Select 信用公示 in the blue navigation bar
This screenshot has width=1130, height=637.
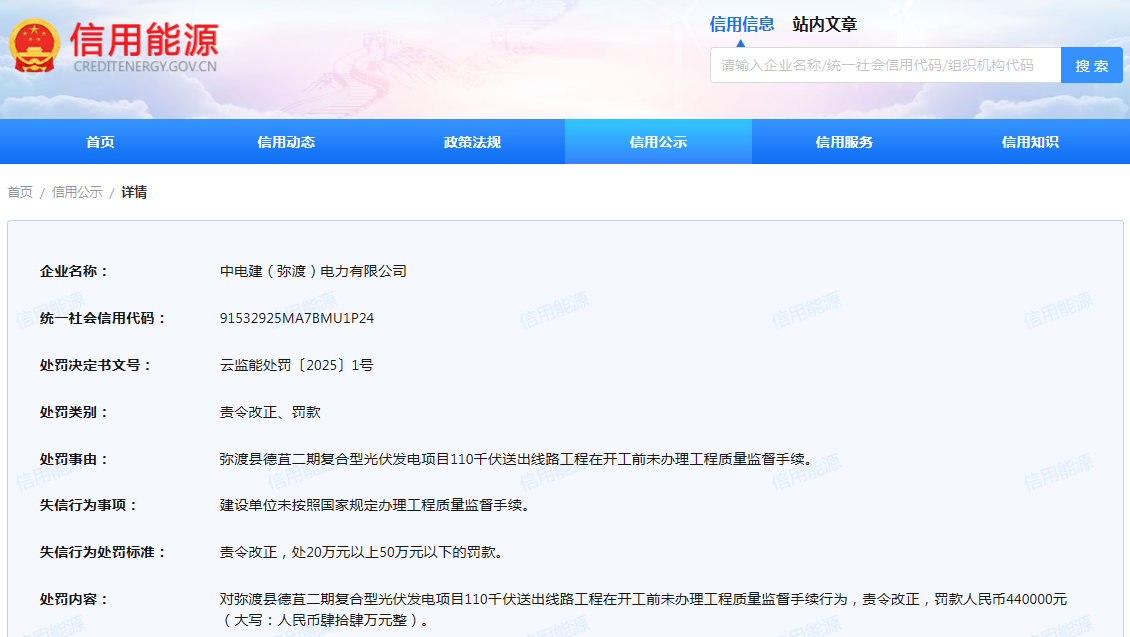click(658, 142)
